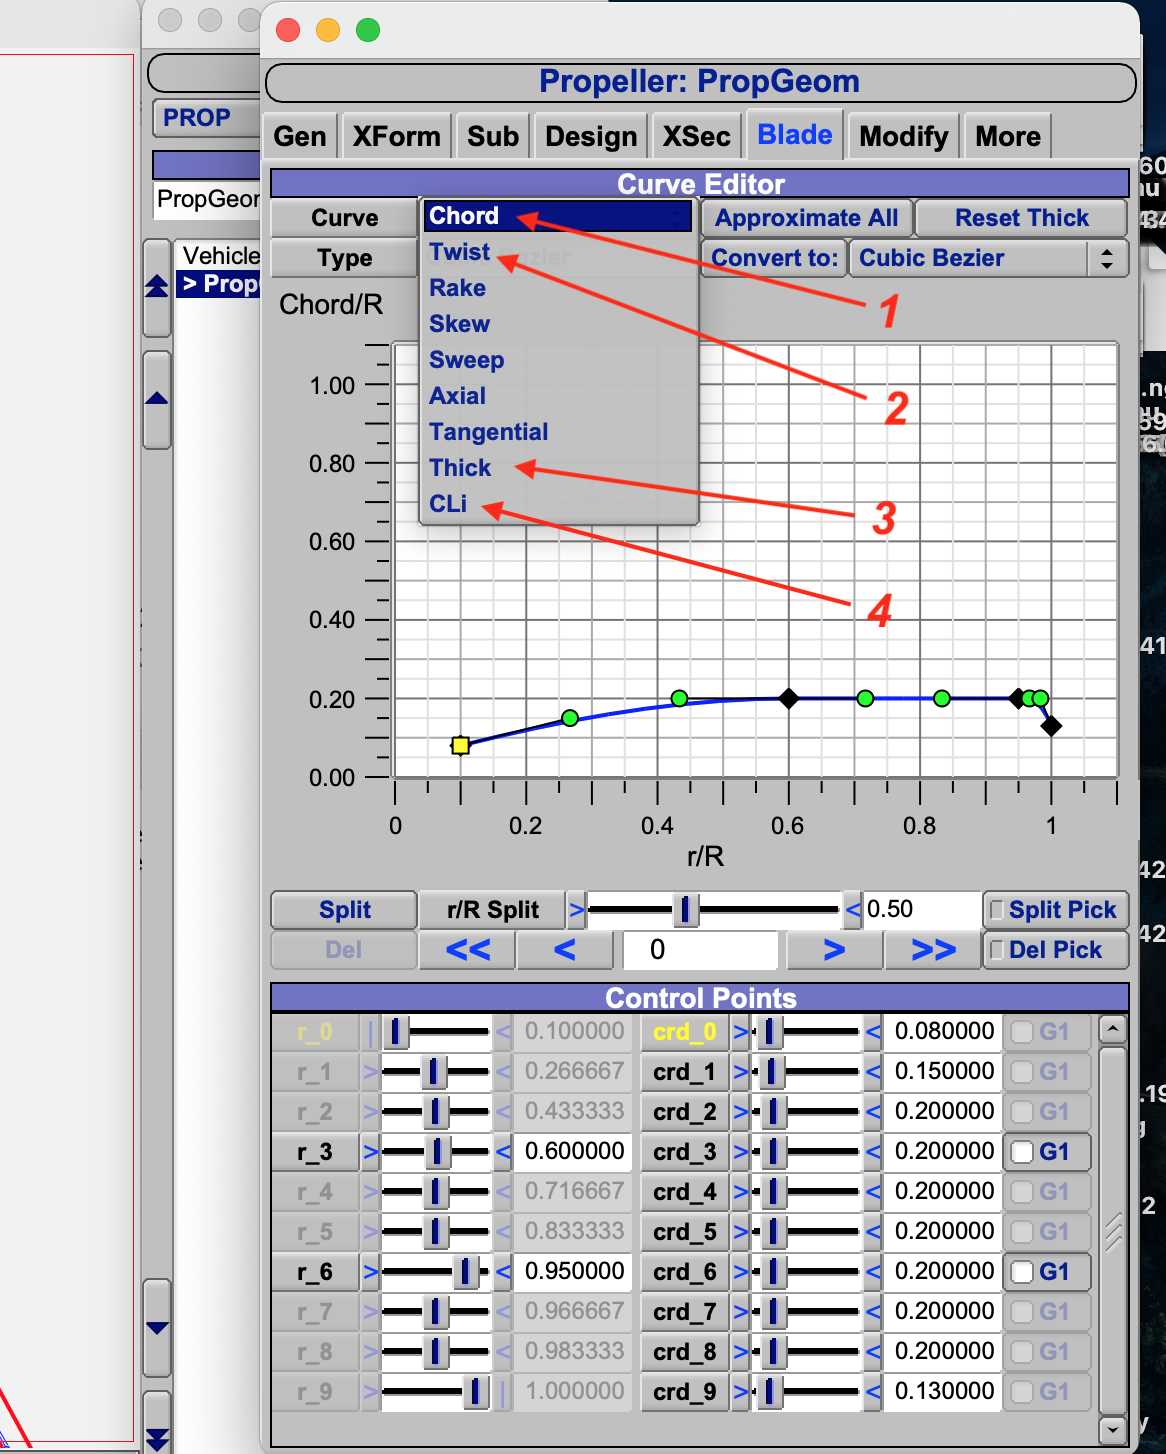Click the yellow square point on the curve
The height and width of the screenshot is (1454, 1166).
point(460,745)
